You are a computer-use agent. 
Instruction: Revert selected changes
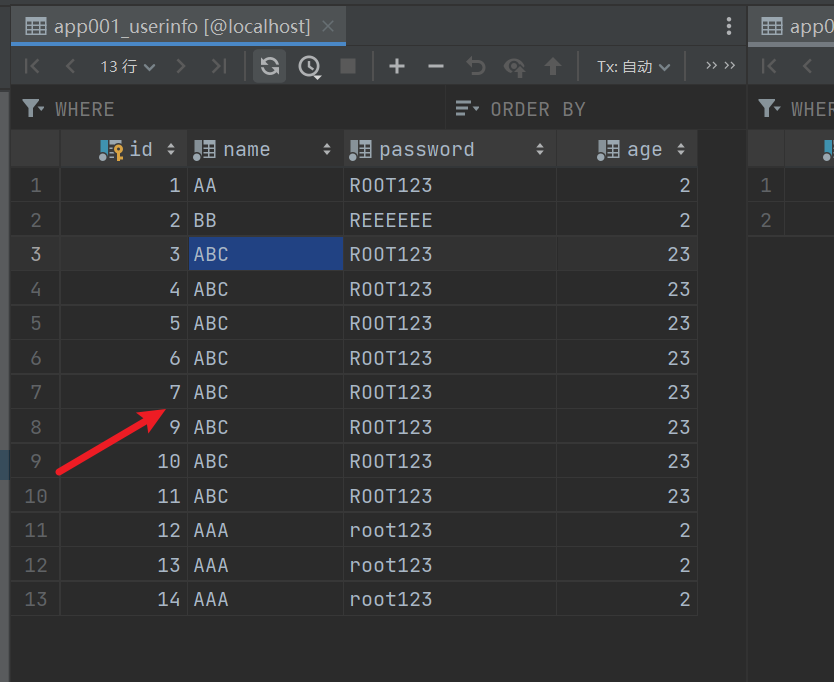pyautogui.click(x=476, y=66)
